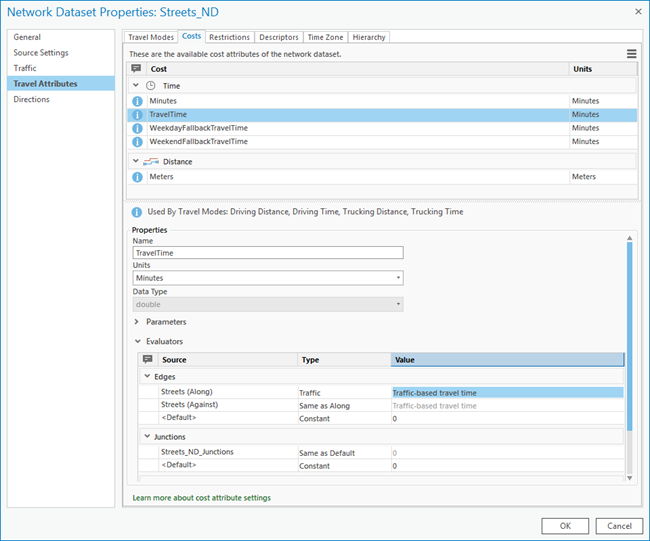650x541 pixels.
Task: Select Source Settings in left pane
Action: tap(41, 53)
